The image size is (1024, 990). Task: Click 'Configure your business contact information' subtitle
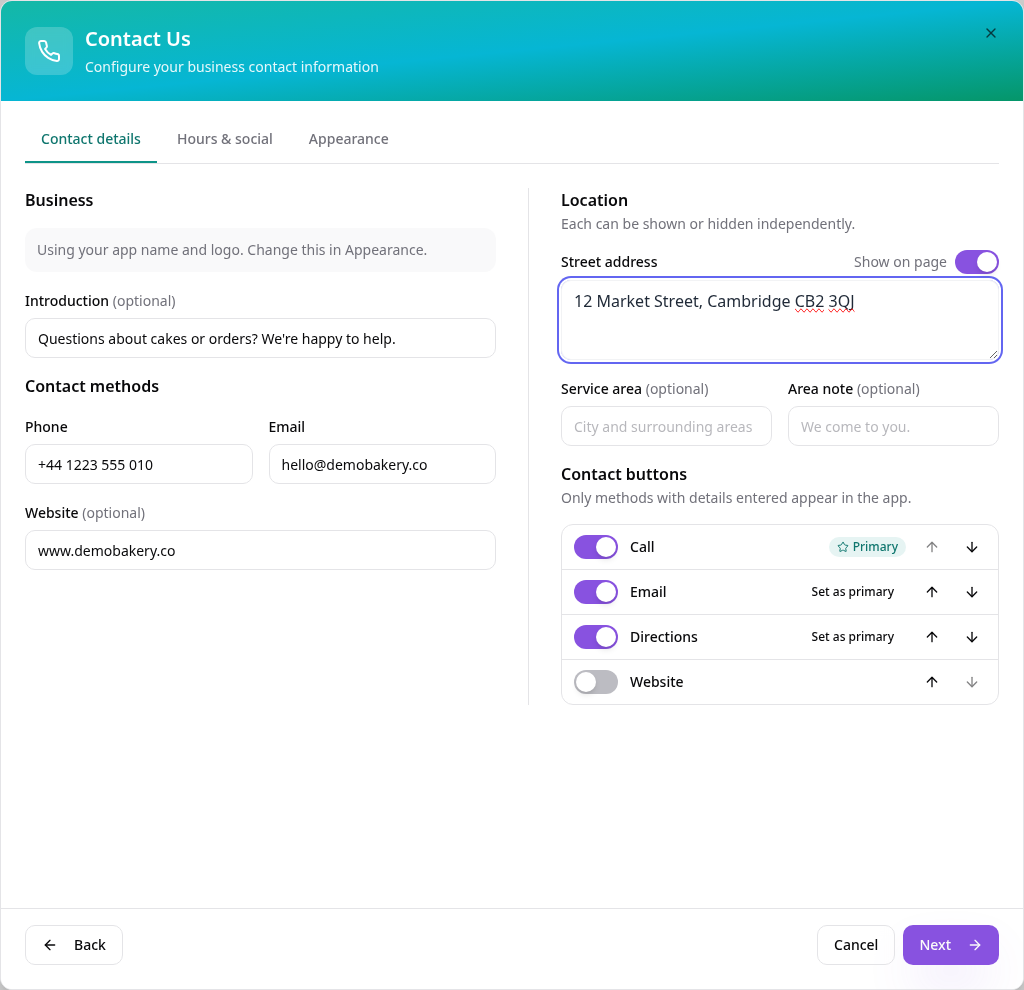coord(232,67)
